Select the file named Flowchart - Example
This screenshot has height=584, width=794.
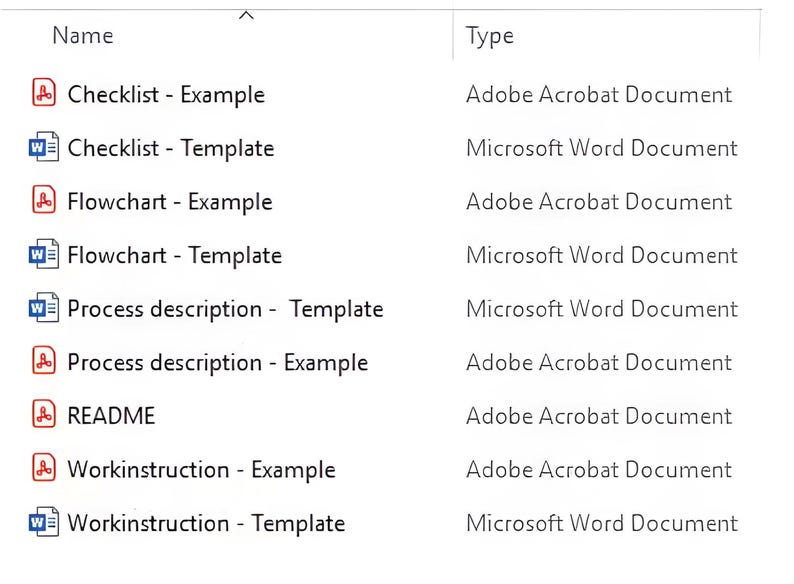tap(170, 202)
